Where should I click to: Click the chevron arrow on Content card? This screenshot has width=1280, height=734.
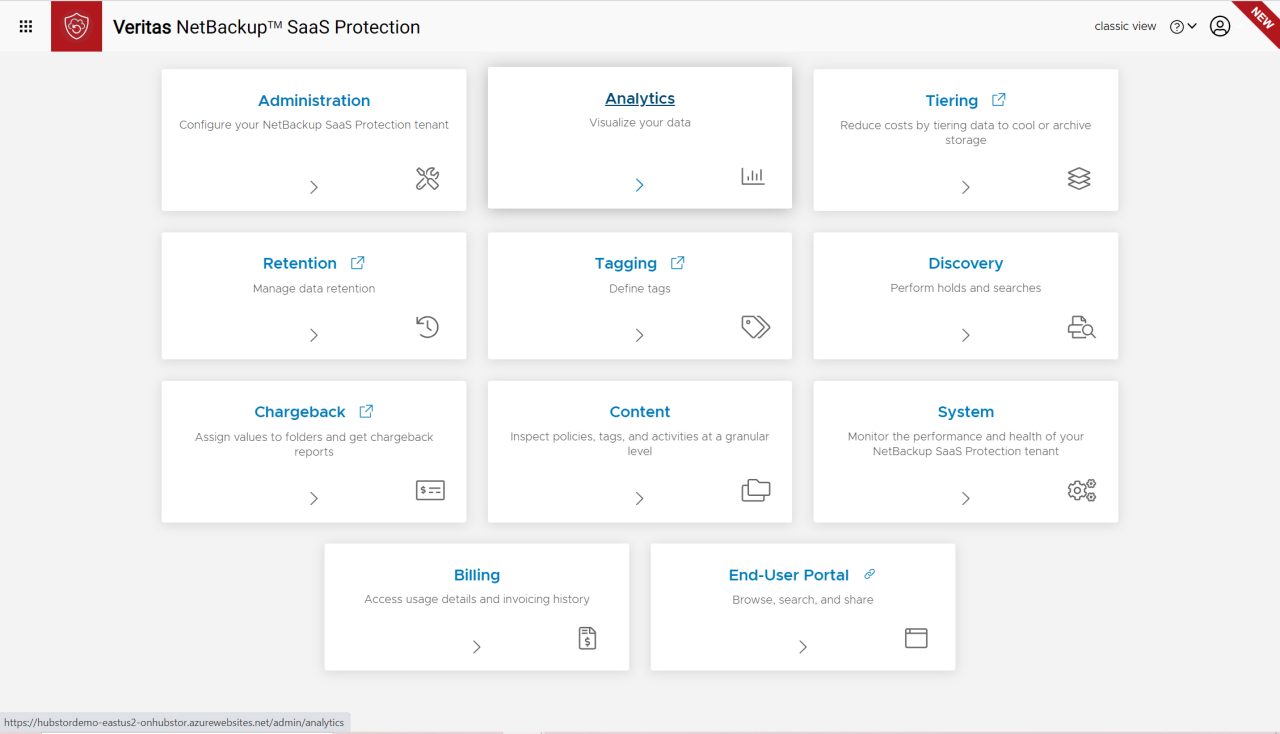pos(640,498)
